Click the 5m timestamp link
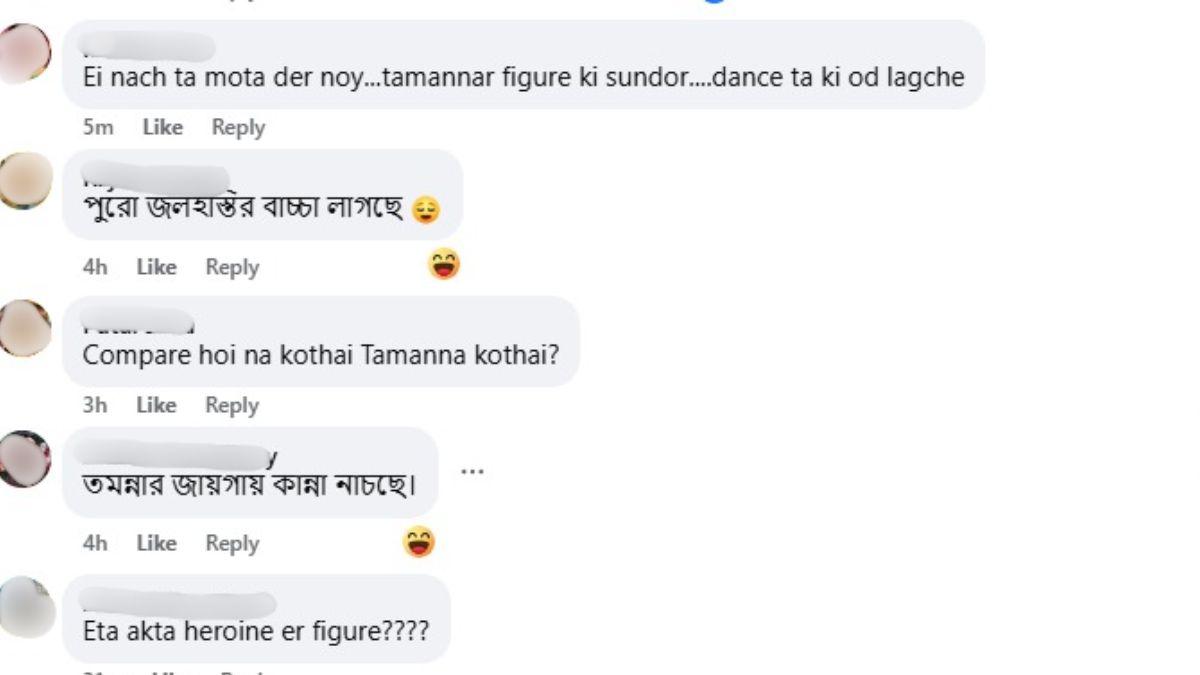Image resolution: width=1200 pixels, height=675 pixels. (x=97, y=127)
